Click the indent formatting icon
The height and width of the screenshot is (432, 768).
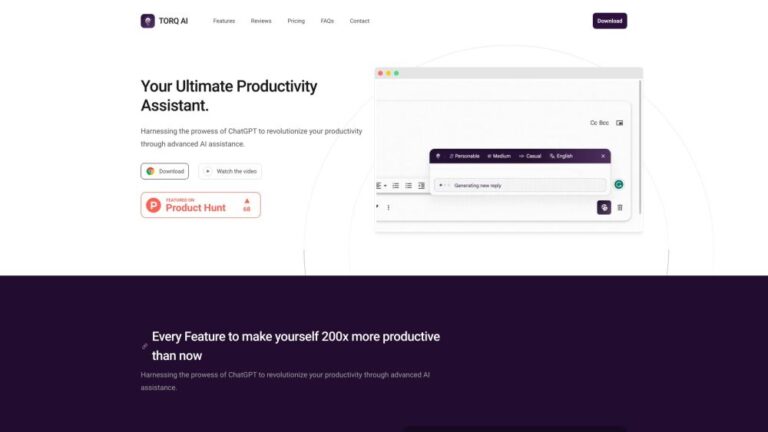pos(421,186)
